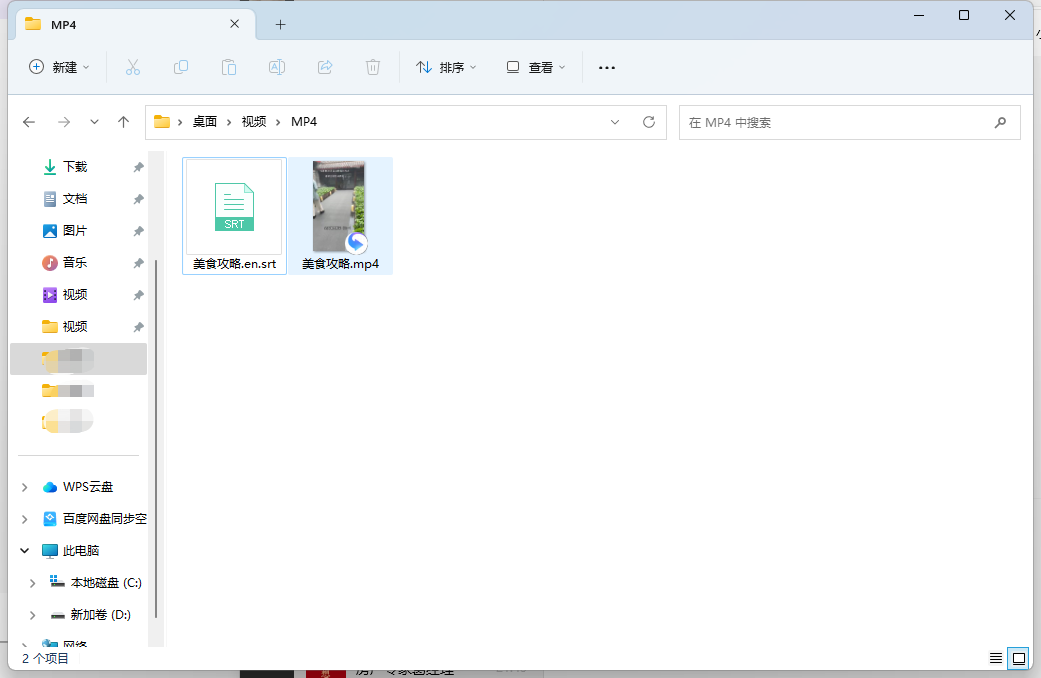This screenshot has width=1041, height=678.
Task: Switch to details list view layout
Action: pyautogui.click(x=995, y=658)
